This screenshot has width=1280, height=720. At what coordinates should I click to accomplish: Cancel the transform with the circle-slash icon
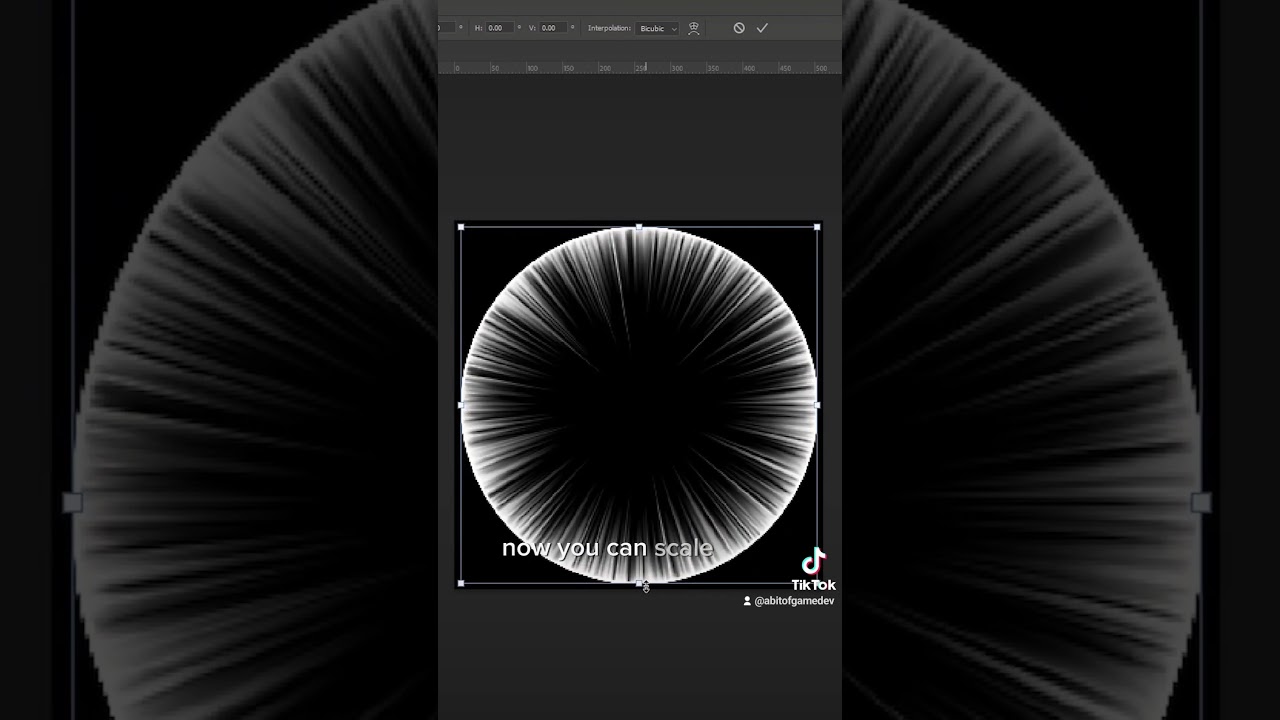tap(739, 28)
